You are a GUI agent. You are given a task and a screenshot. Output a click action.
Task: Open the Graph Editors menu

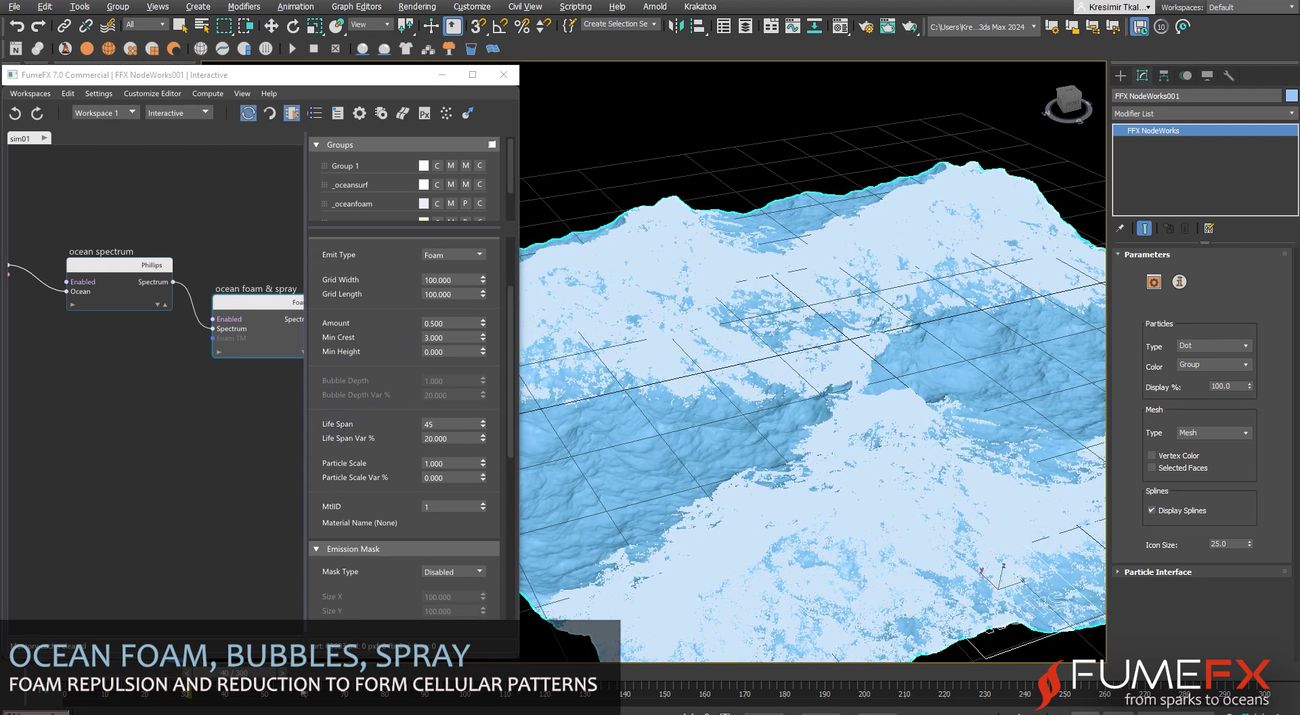coord(356,6)
